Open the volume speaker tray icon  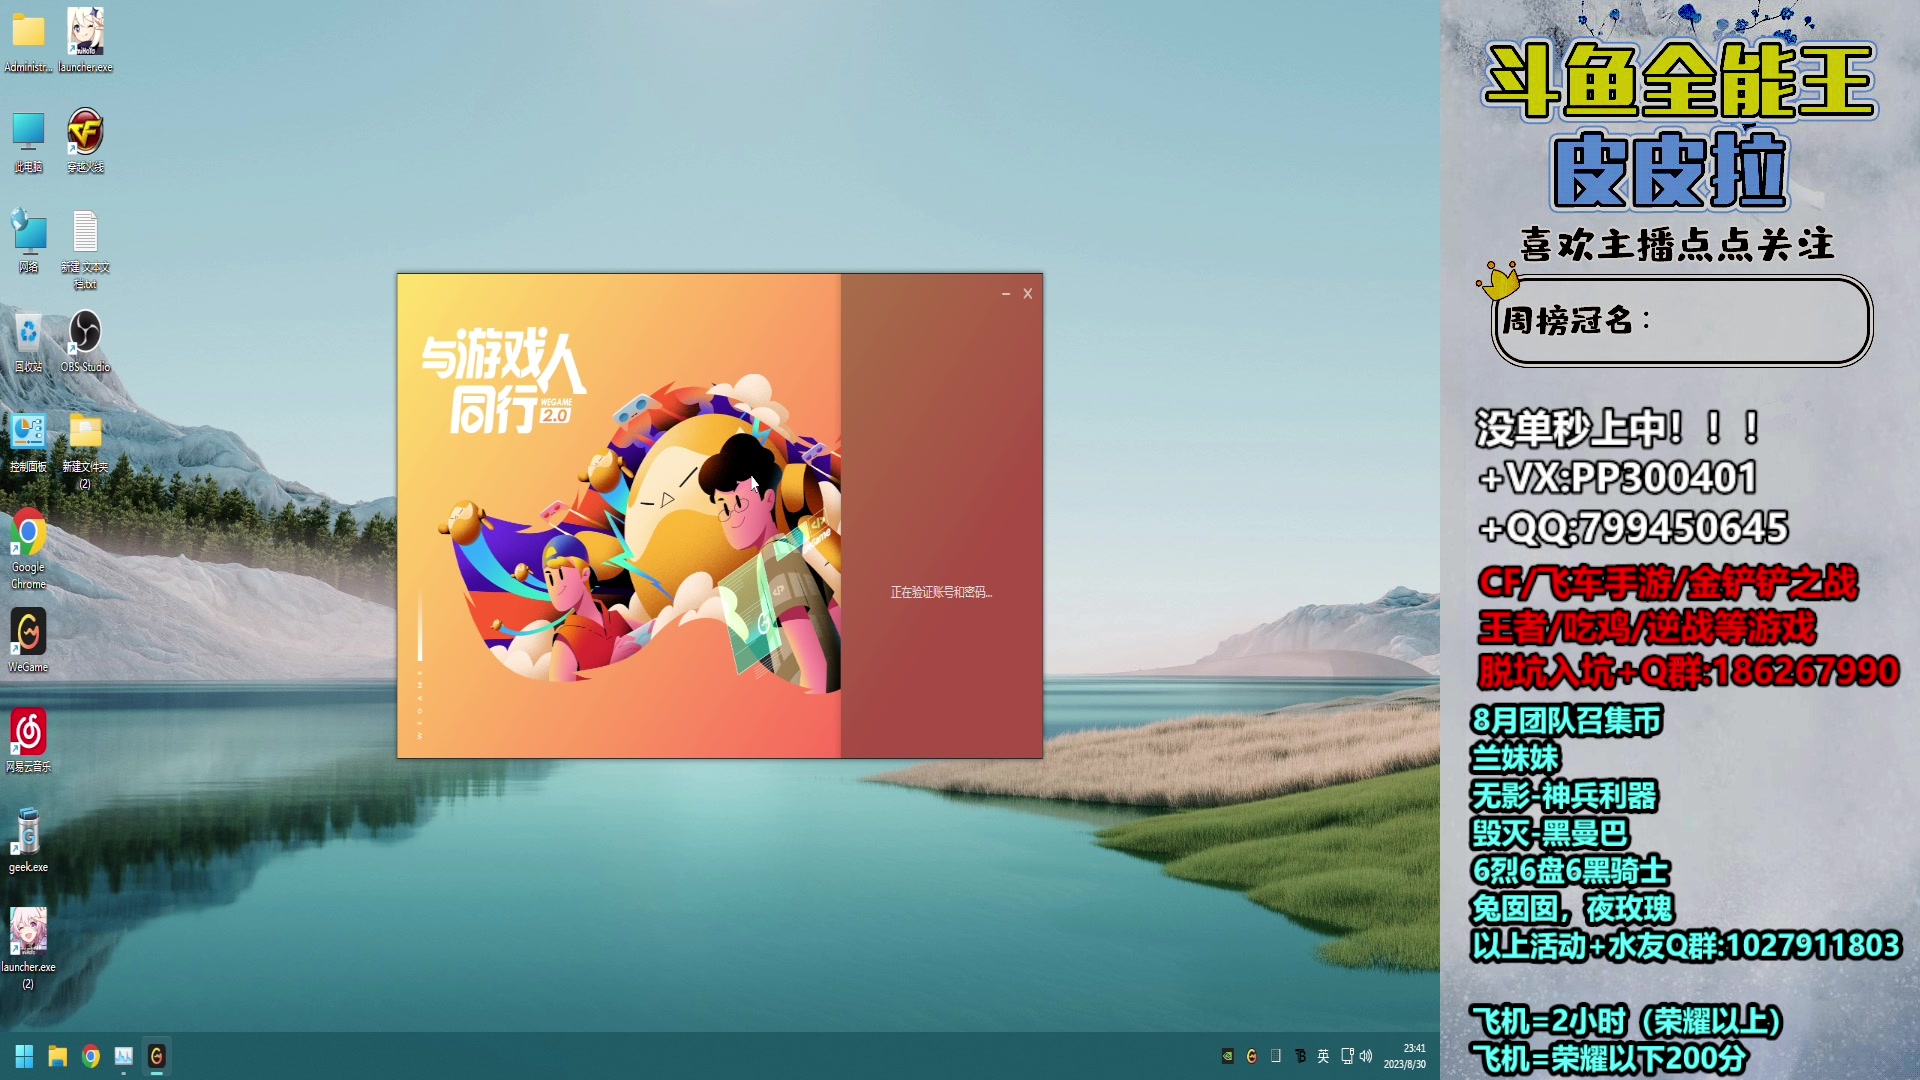click(1366, 1056)
